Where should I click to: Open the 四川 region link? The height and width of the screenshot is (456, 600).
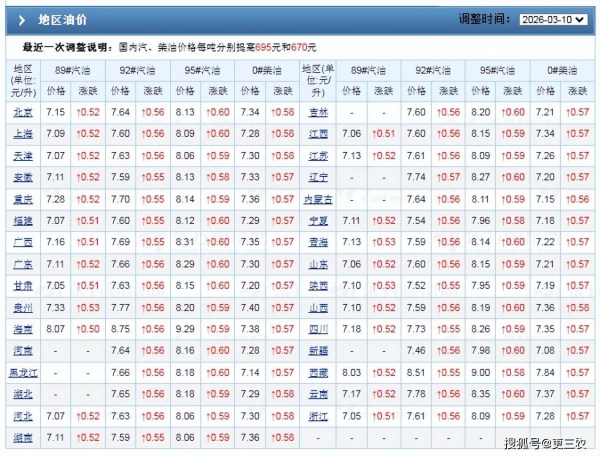[x=318, y=328]
